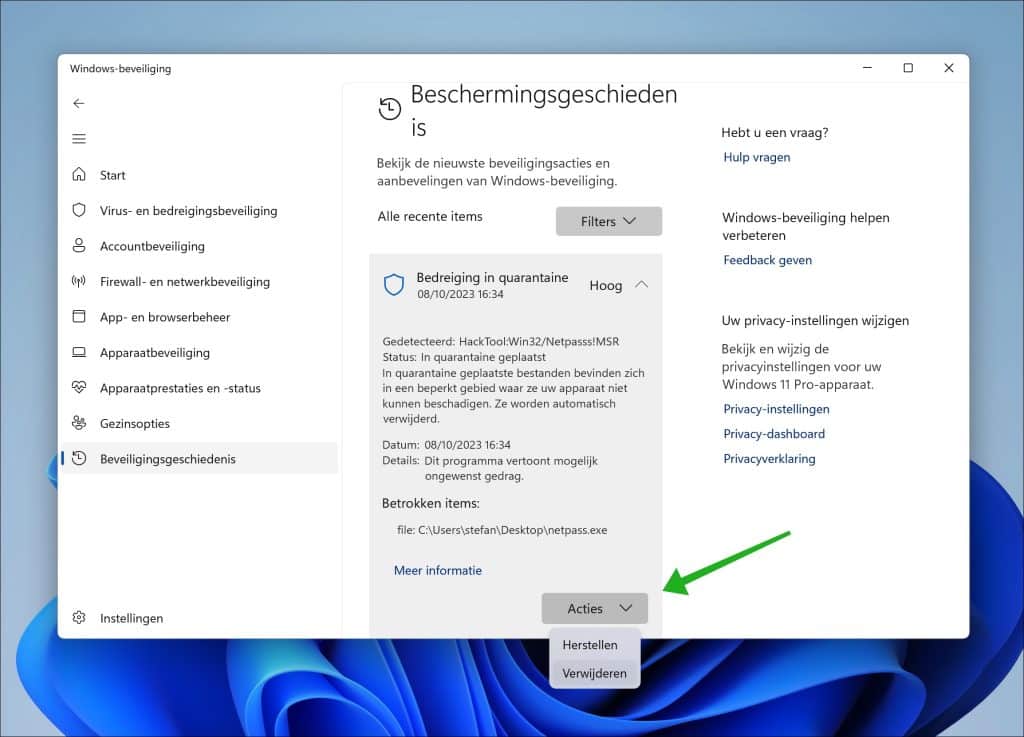This screenshot has width=1024, height=737.
Task: Click the blue shield icon on quarantine item
Action: click(x=394, y=285)
